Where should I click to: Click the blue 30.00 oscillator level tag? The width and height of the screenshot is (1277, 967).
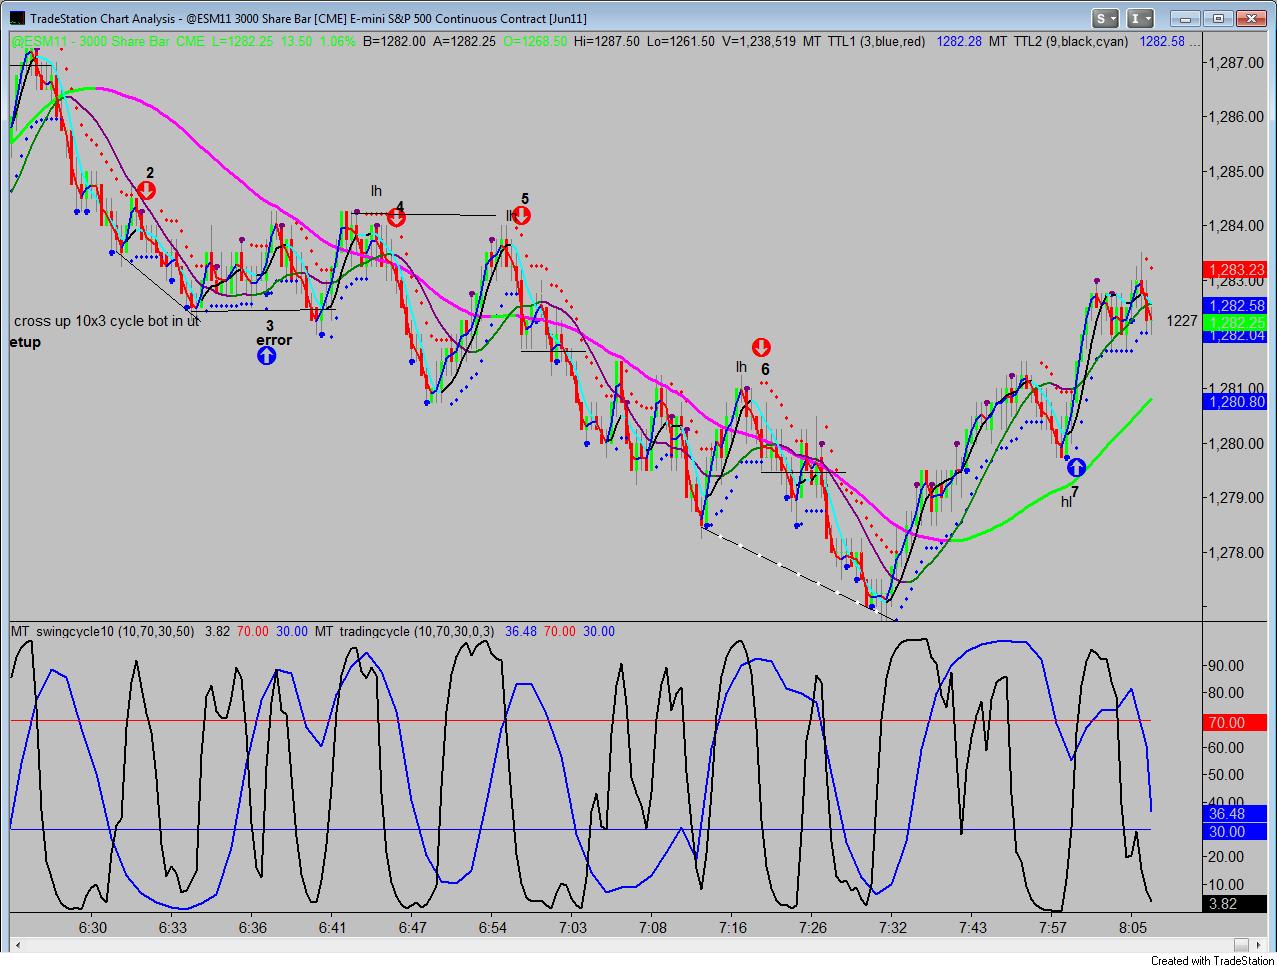[x=1237, y=830]
